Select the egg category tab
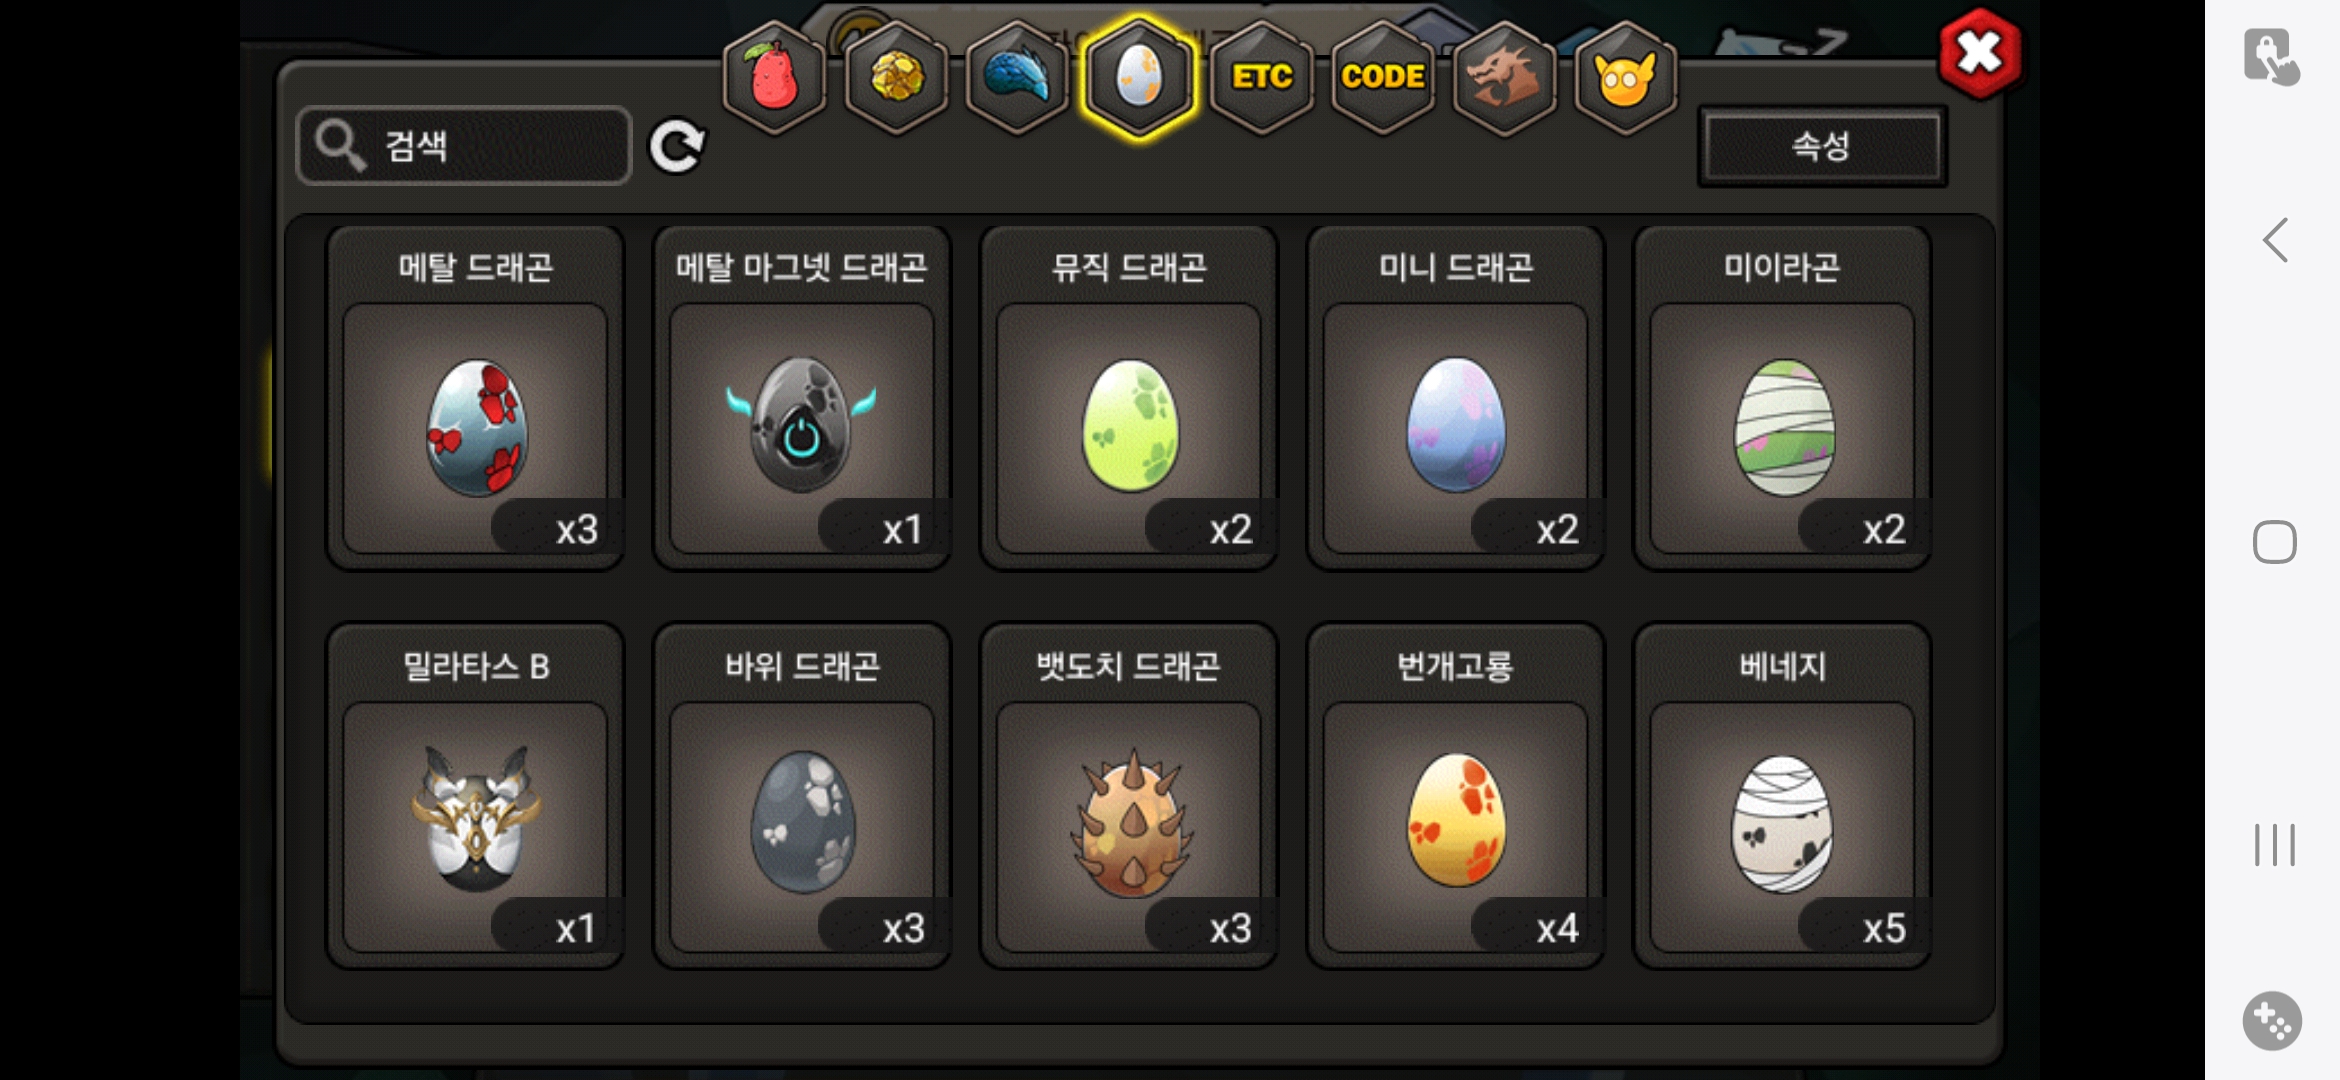The height and width of the screenshot is (1080, 2340). point(1139,77)
